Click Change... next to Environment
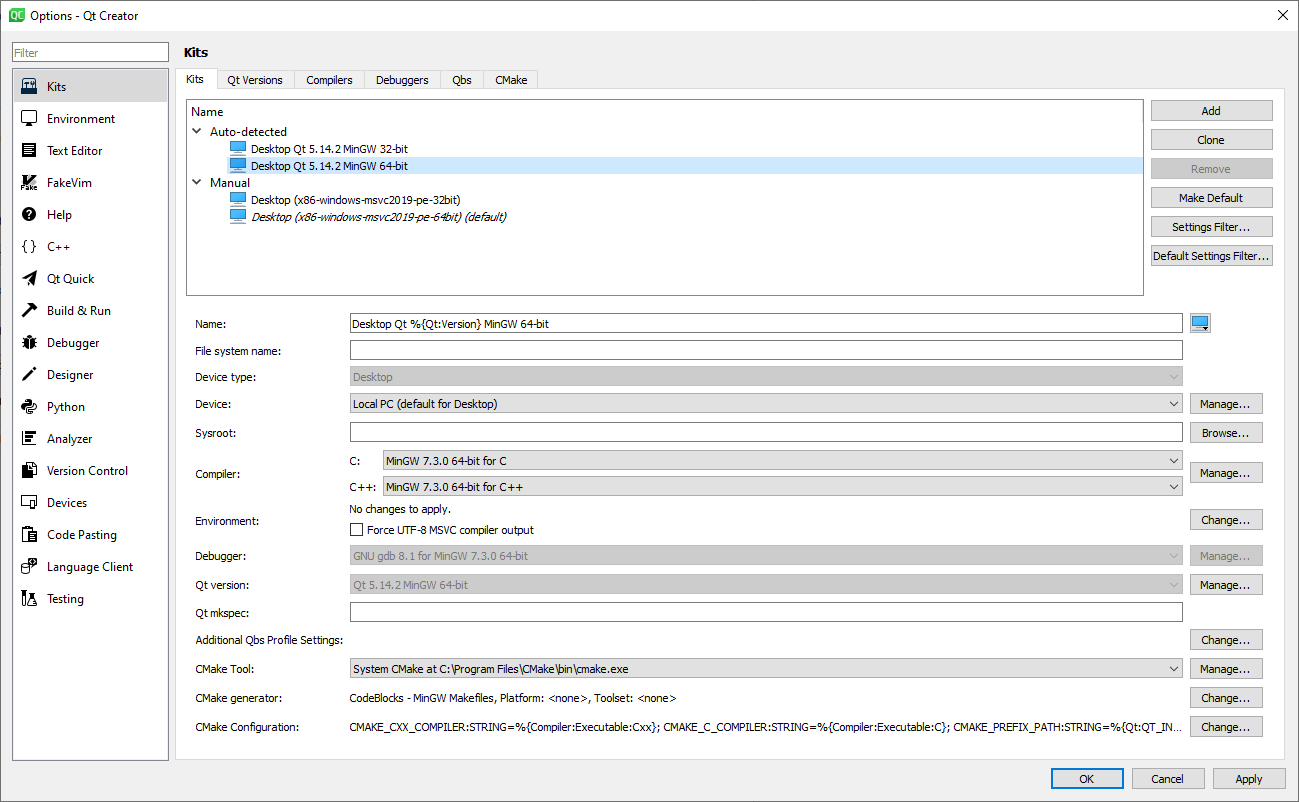Screen dimensions: 1299x802 pos(1226,520)
